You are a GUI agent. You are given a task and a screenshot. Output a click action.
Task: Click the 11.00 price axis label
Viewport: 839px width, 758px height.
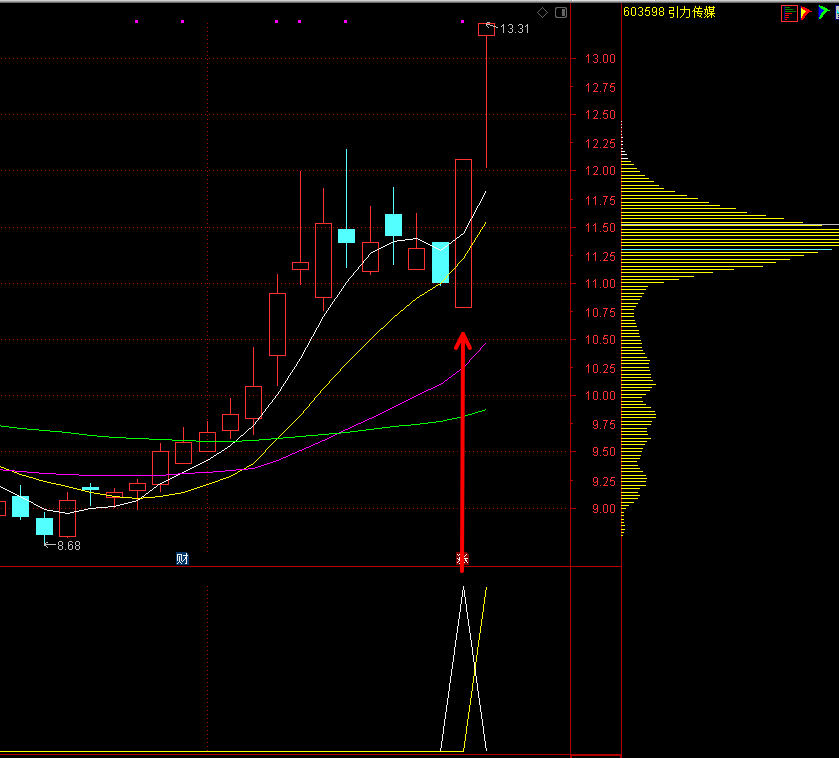600,284
